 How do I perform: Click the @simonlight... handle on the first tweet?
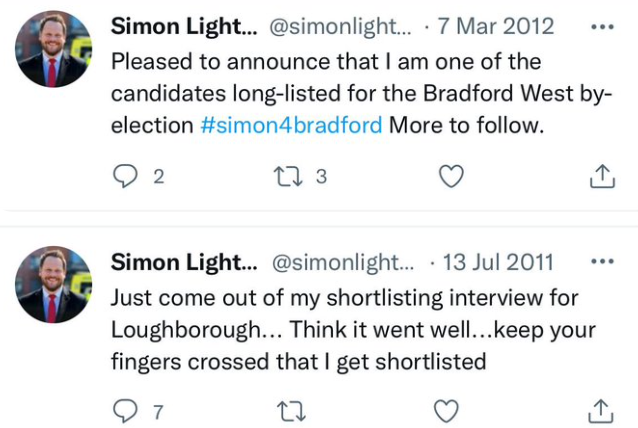click(x=342, y=27)
